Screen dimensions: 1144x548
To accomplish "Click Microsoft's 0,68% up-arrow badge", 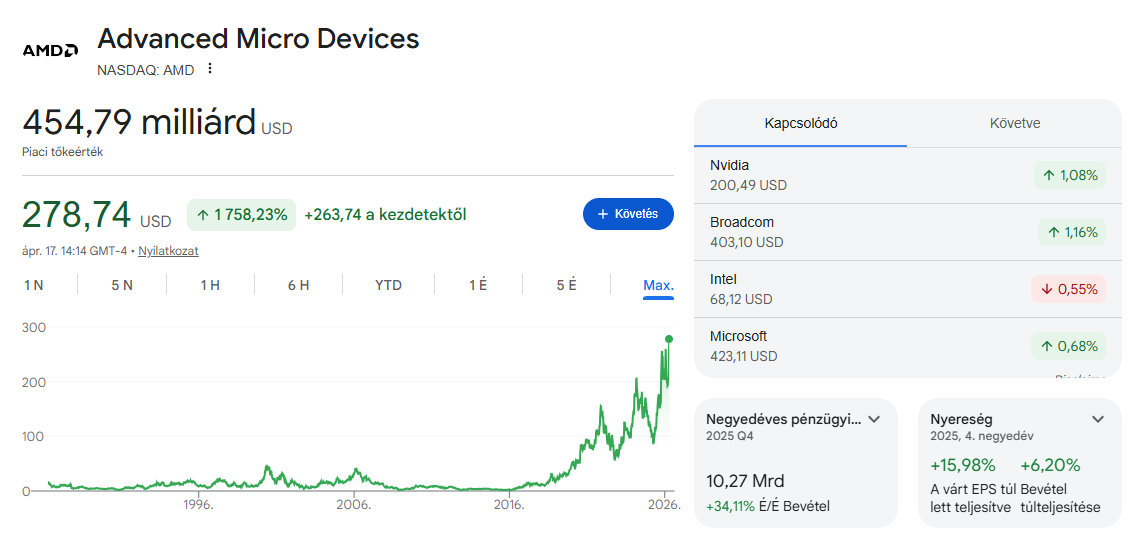I will coord(1068,346).
